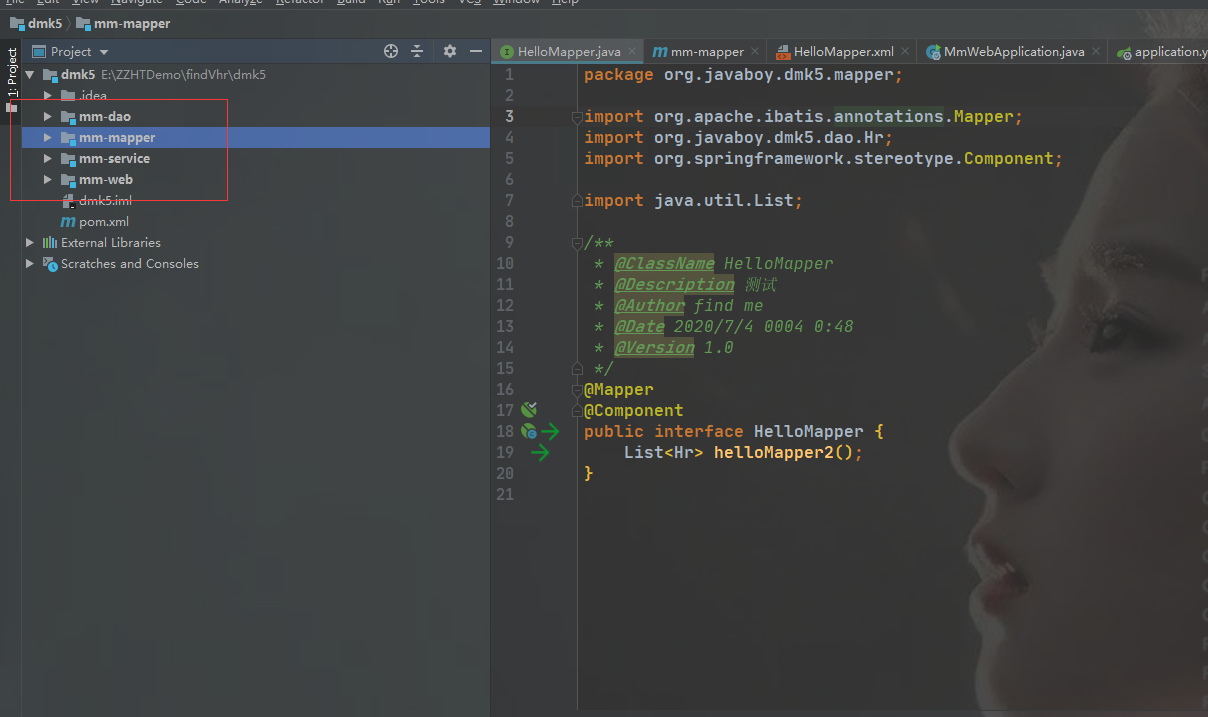Open the Project panel settings gear
Viewport: 1208px width, 717px height.
point(450,51)
